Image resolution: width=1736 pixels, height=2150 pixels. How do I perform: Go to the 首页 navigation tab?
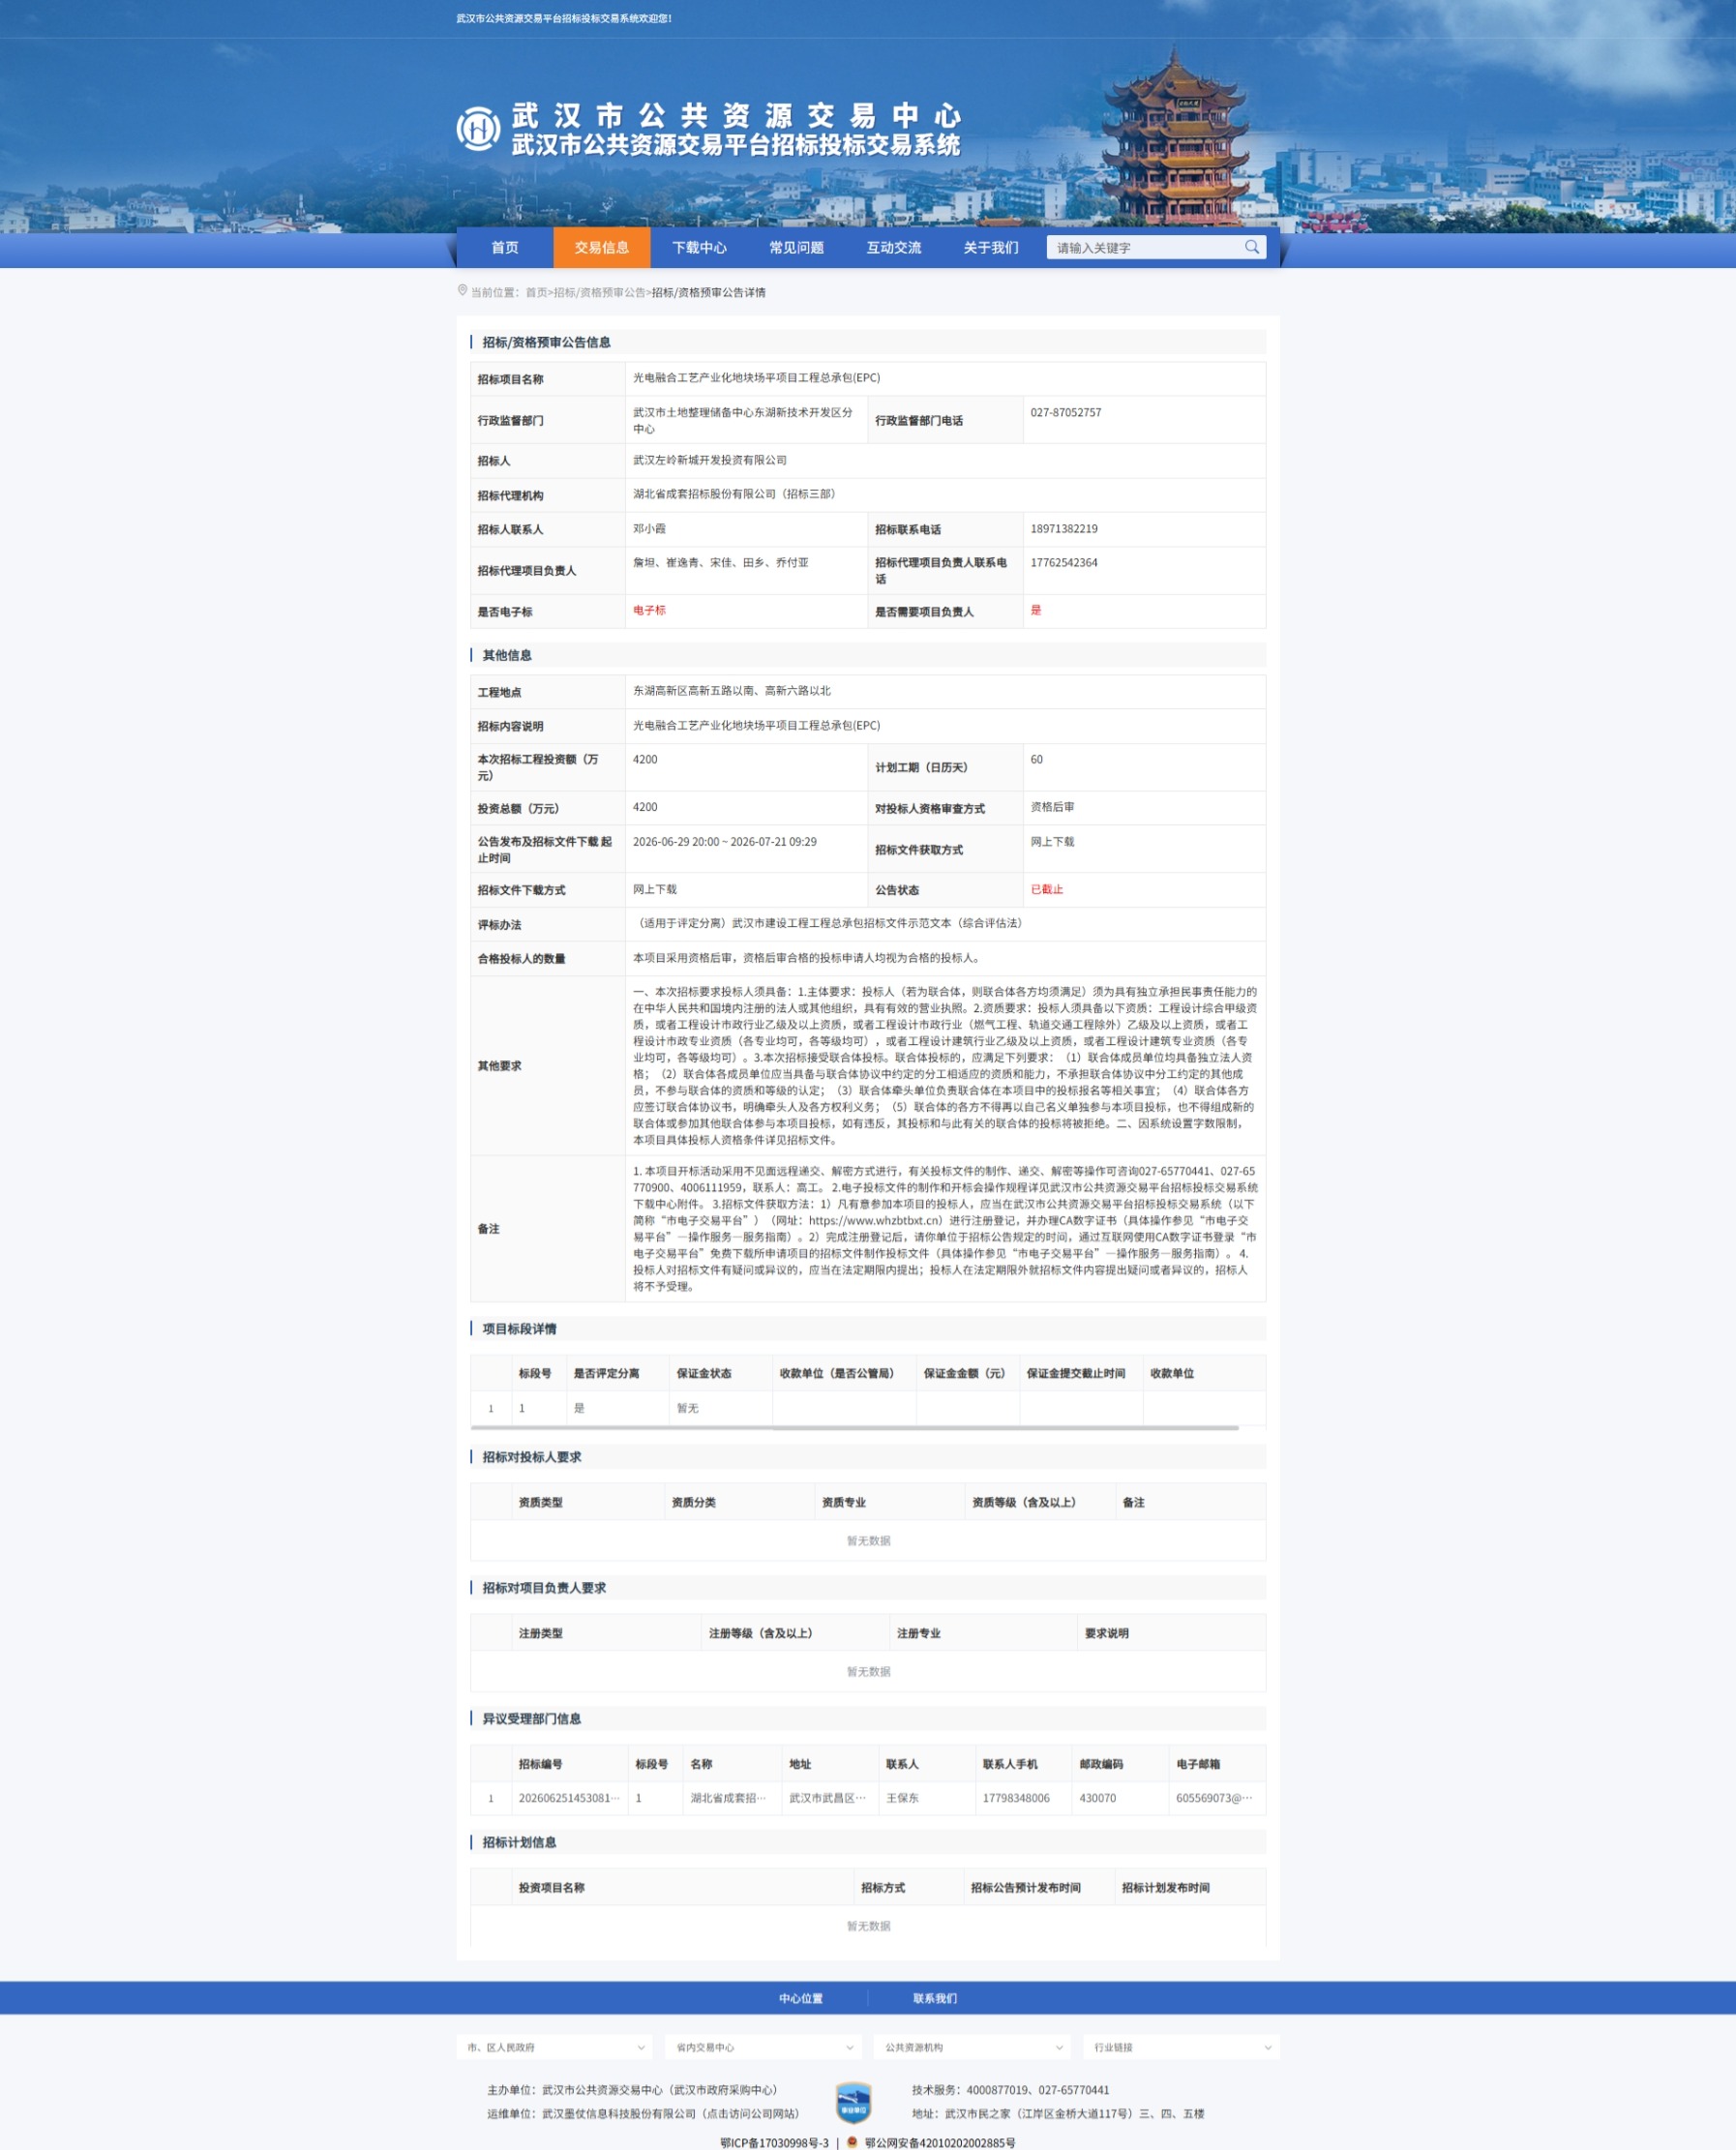(x=505, y=248)
